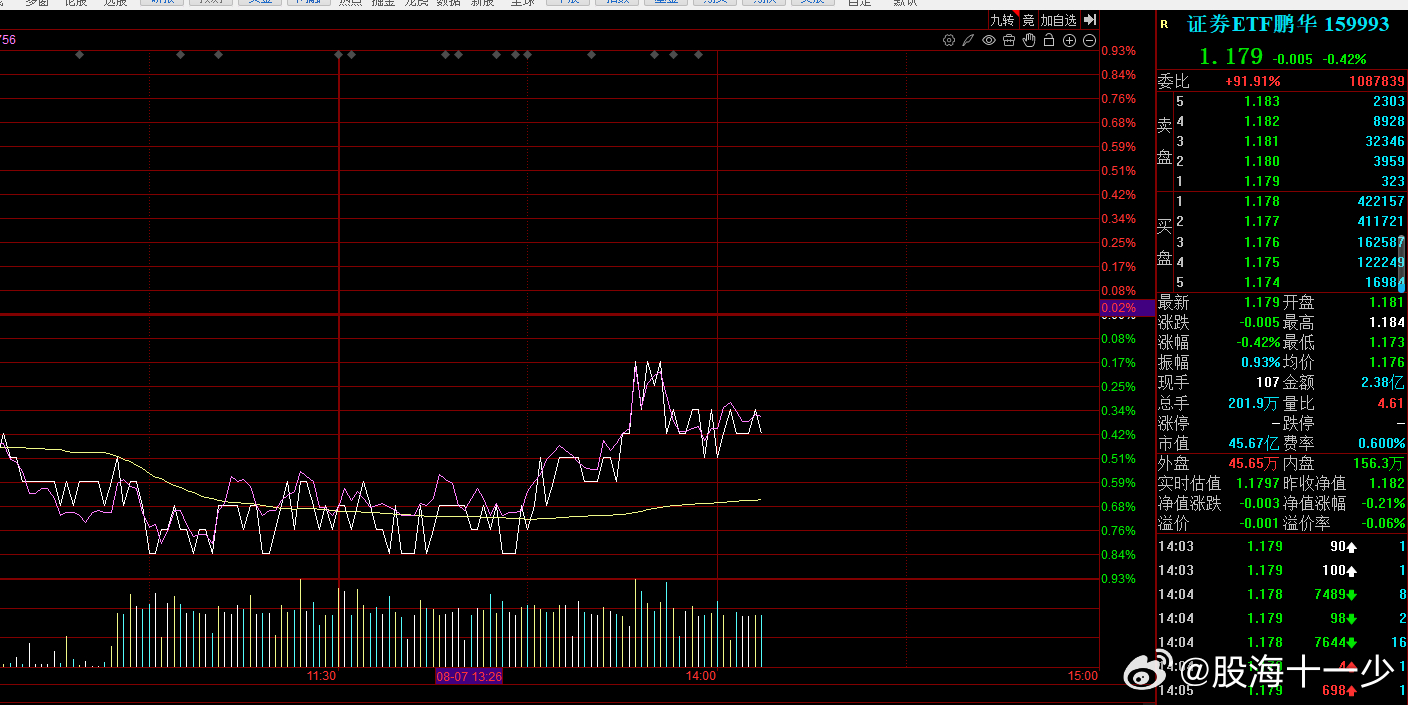The image size is (1408, 705).
Task: Click the 实时估值 value 1.1797
Action: 1258,483
